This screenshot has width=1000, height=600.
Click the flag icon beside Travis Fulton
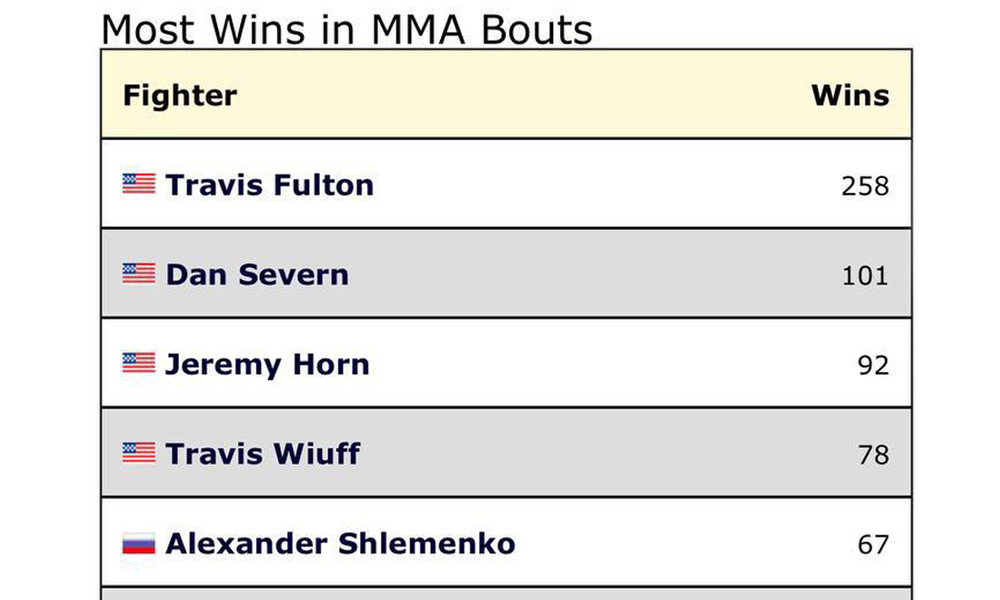pos(139,184)
